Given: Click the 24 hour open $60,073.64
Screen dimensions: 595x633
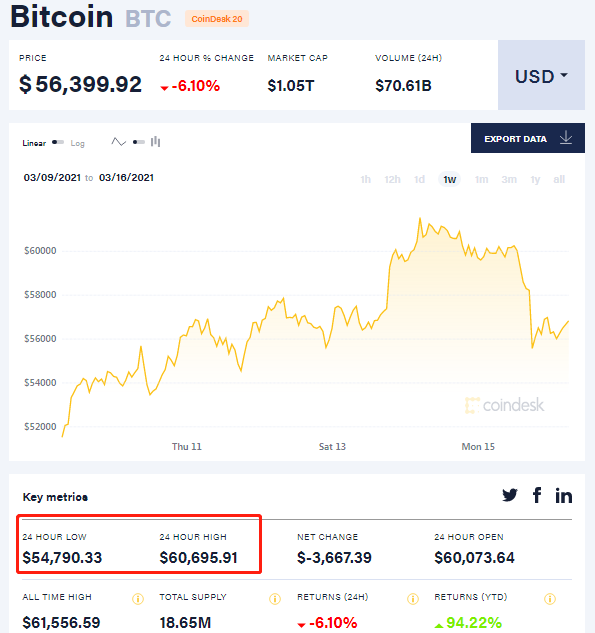Looking at the screenshot, I should tap(474, 558).
